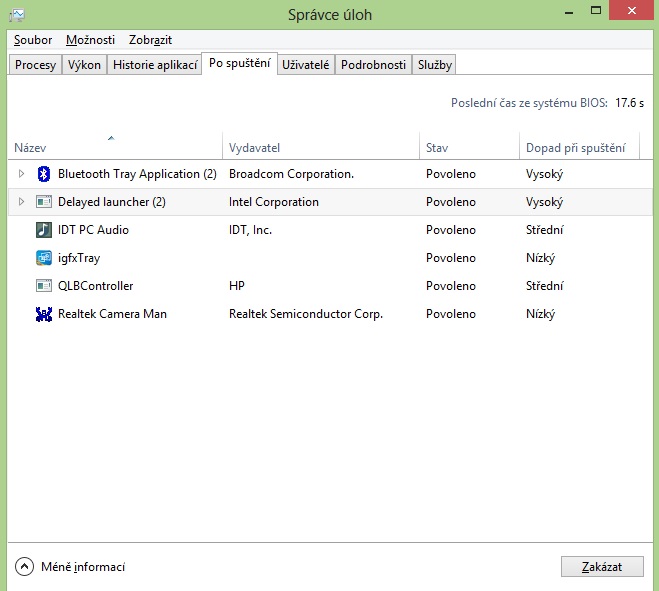
Task: Click Střední impact in IDT PC Audio row
Action: click(545, 230)
